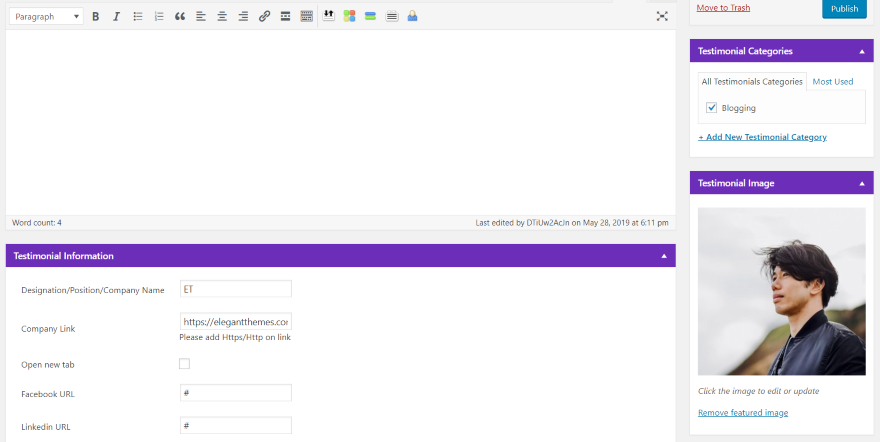This screenshot has height=442, width=880.
Task: Align text right
Action: (243, 16)
